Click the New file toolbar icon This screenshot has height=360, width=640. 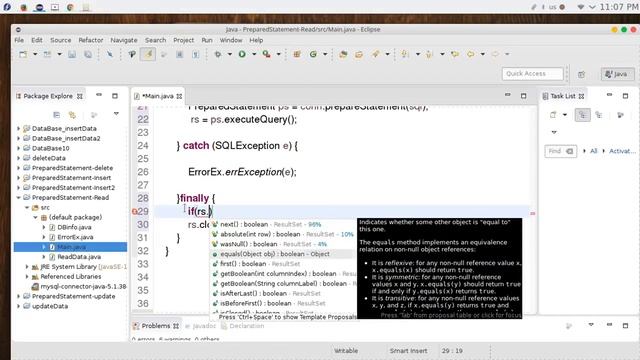pos(23,54)
